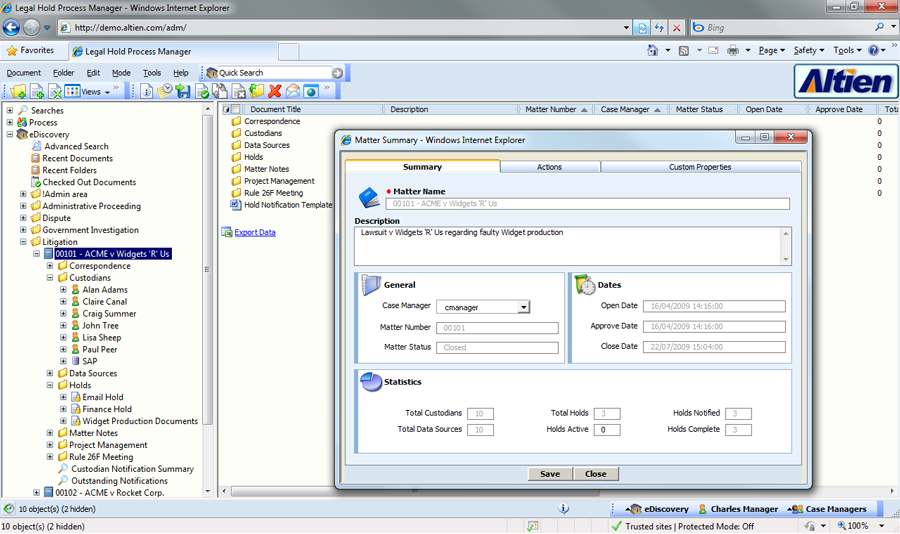
Task: Click the browser home icon
Action: point(652,50)
